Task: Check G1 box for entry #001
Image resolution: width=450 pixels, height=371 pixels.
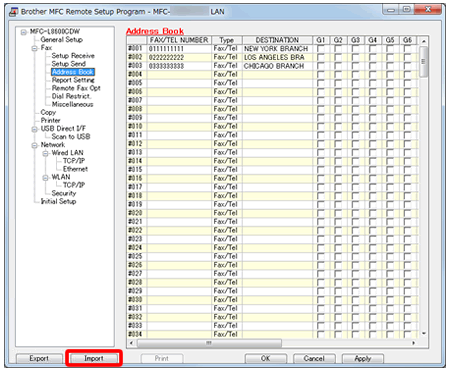Action: (321, 49)
